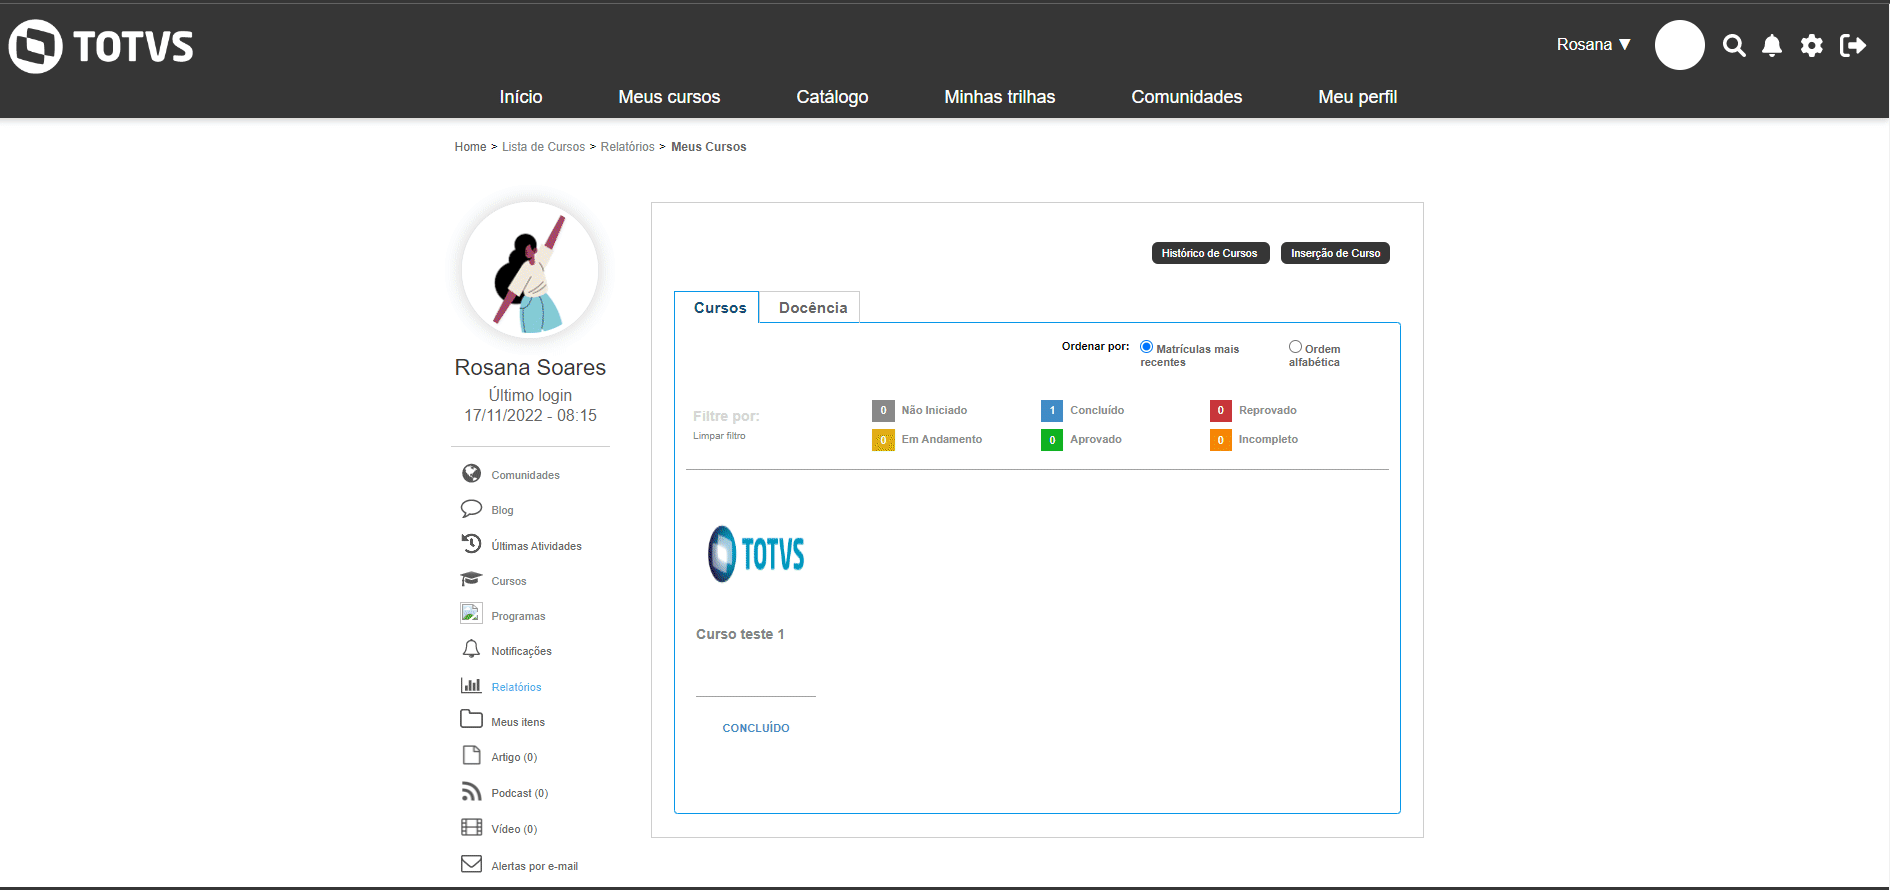Click Histórico de Cursos button
1890x890 pixels.
tap(1210, 253)
